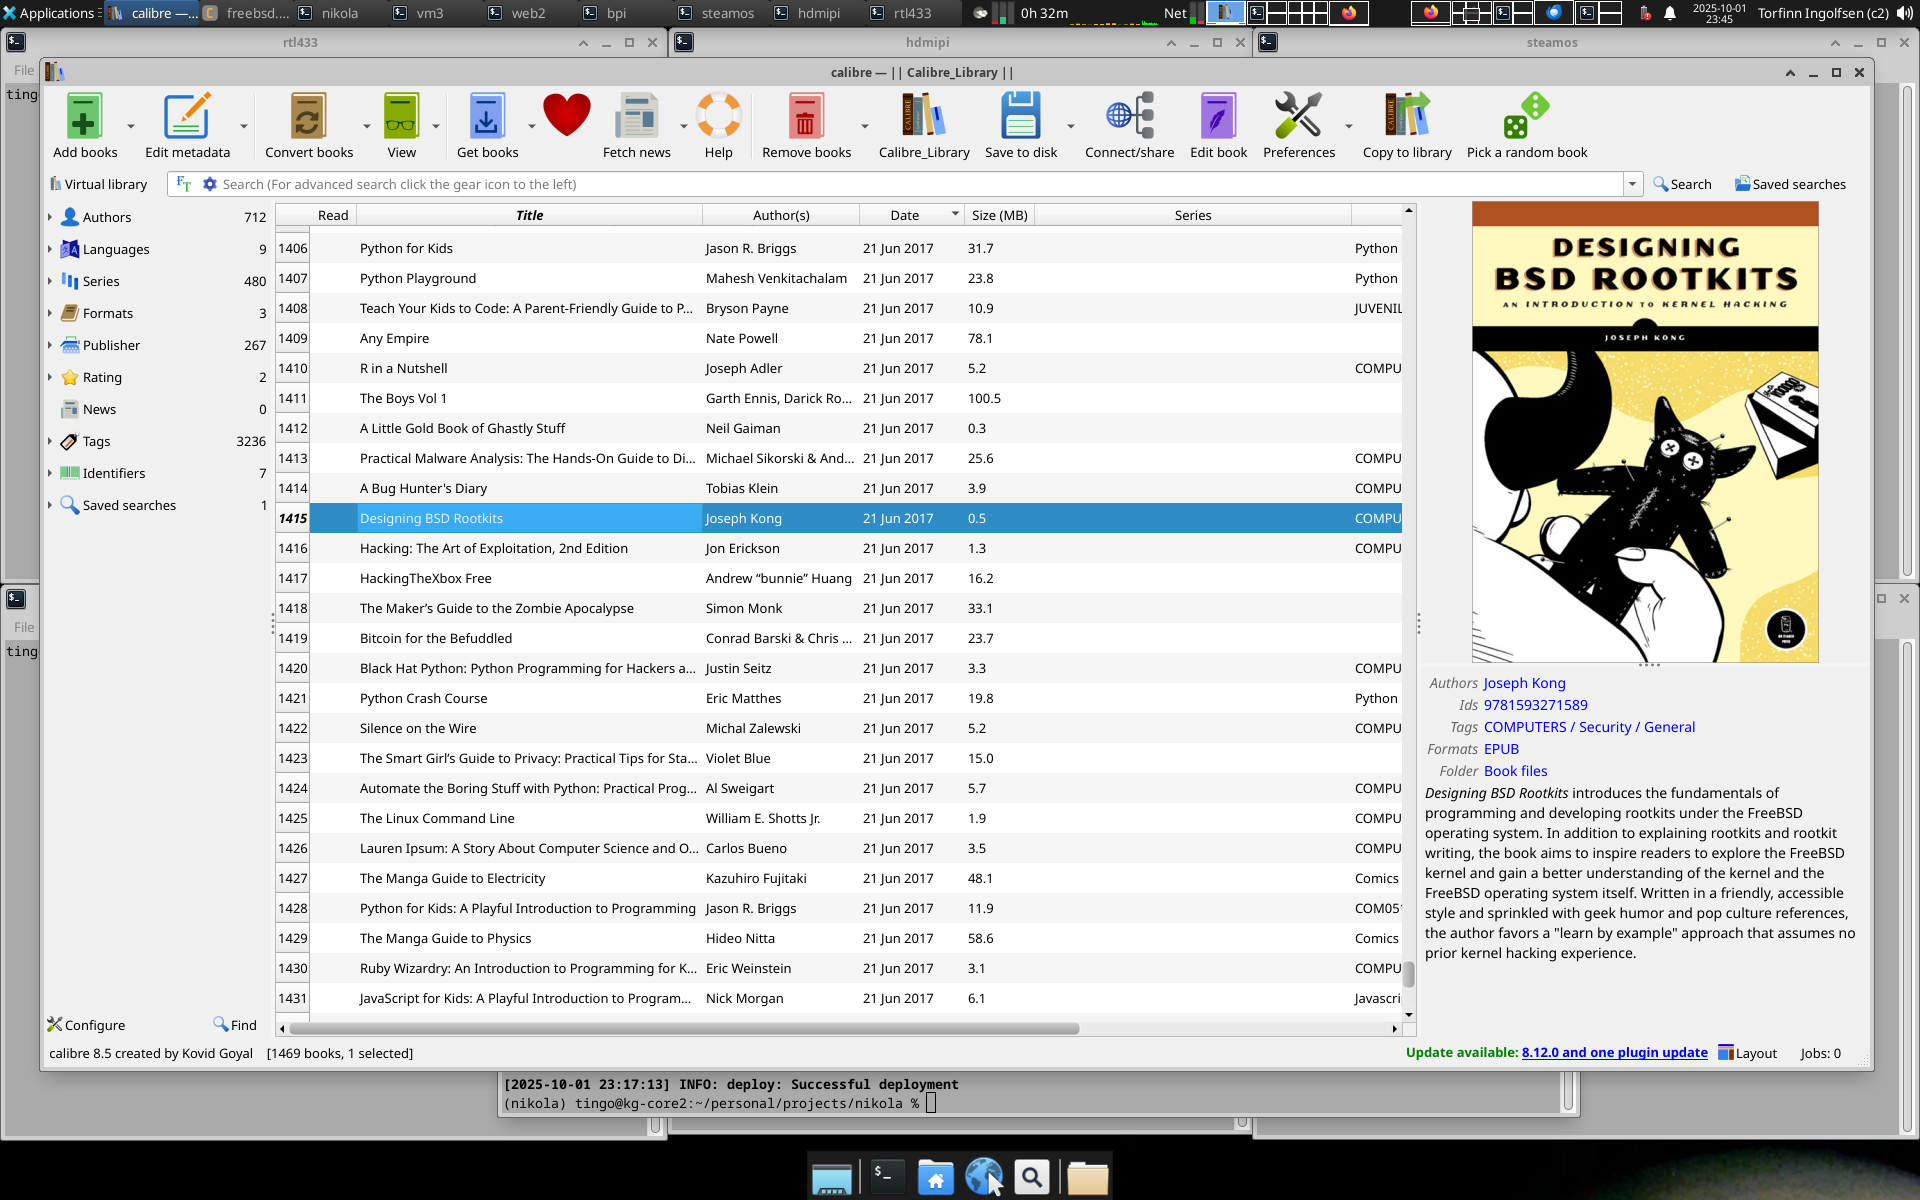Image resolution: width=1920 pixels, height=1200 pixels.
Task: Open Layout panel toggle button
Action: tap(1747, 1053)
